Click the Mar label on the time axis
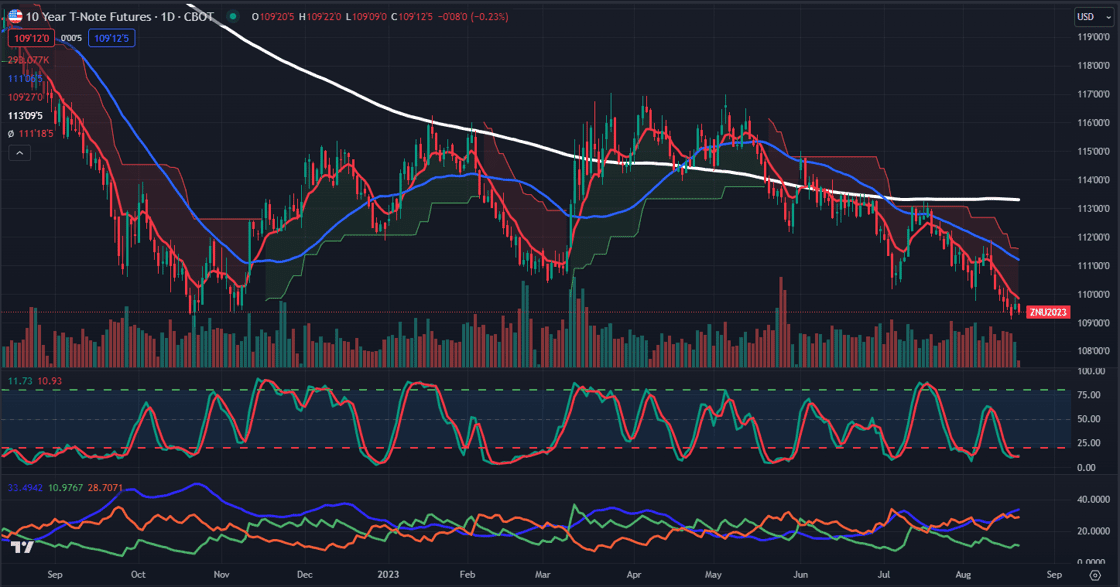Viewport: 1120px width, 587px height. (542, 574)
